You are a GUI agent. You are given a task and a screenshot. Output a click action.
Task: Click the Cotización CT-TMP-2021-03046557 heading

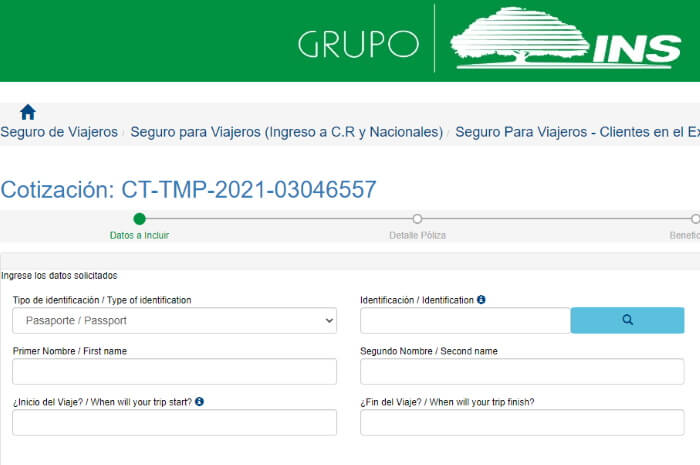[189, 190]
